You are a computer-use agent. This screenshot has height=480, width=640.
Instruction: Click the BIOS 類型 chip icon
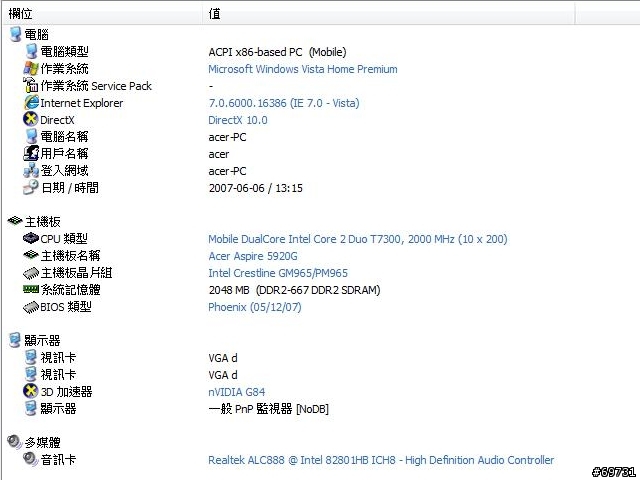click(x=31, y=307)
